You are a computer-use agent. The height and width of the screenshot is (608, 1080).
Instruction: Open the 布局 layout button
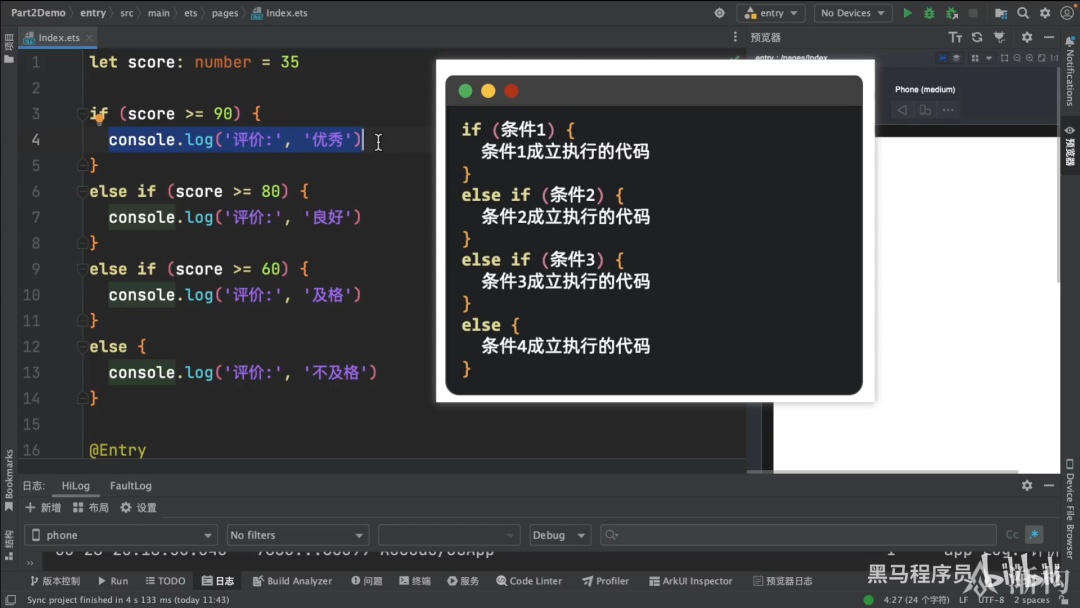[x=91, y=507]
